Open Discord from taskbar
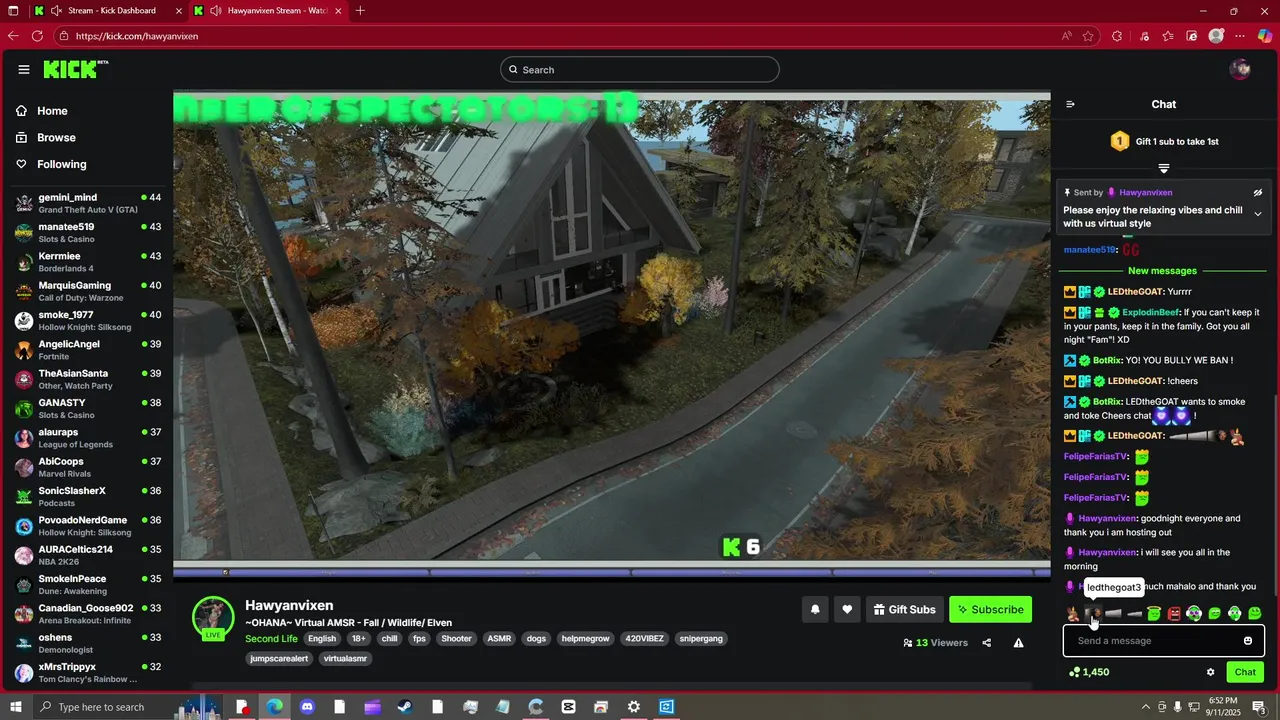 tap(307, 707)
